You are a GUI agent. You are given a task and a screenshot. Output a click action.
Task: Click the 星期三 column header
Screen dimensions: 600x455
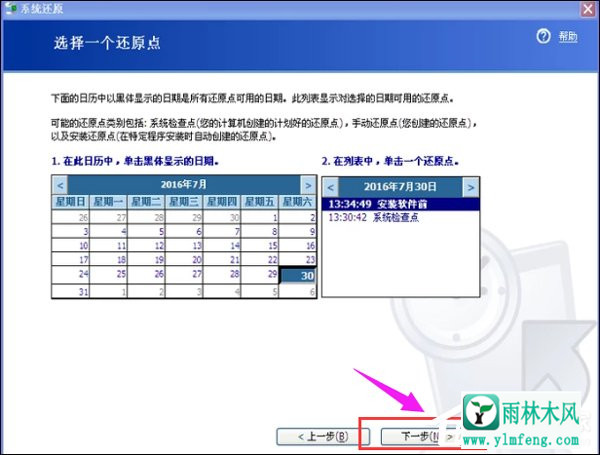[184, 202]
